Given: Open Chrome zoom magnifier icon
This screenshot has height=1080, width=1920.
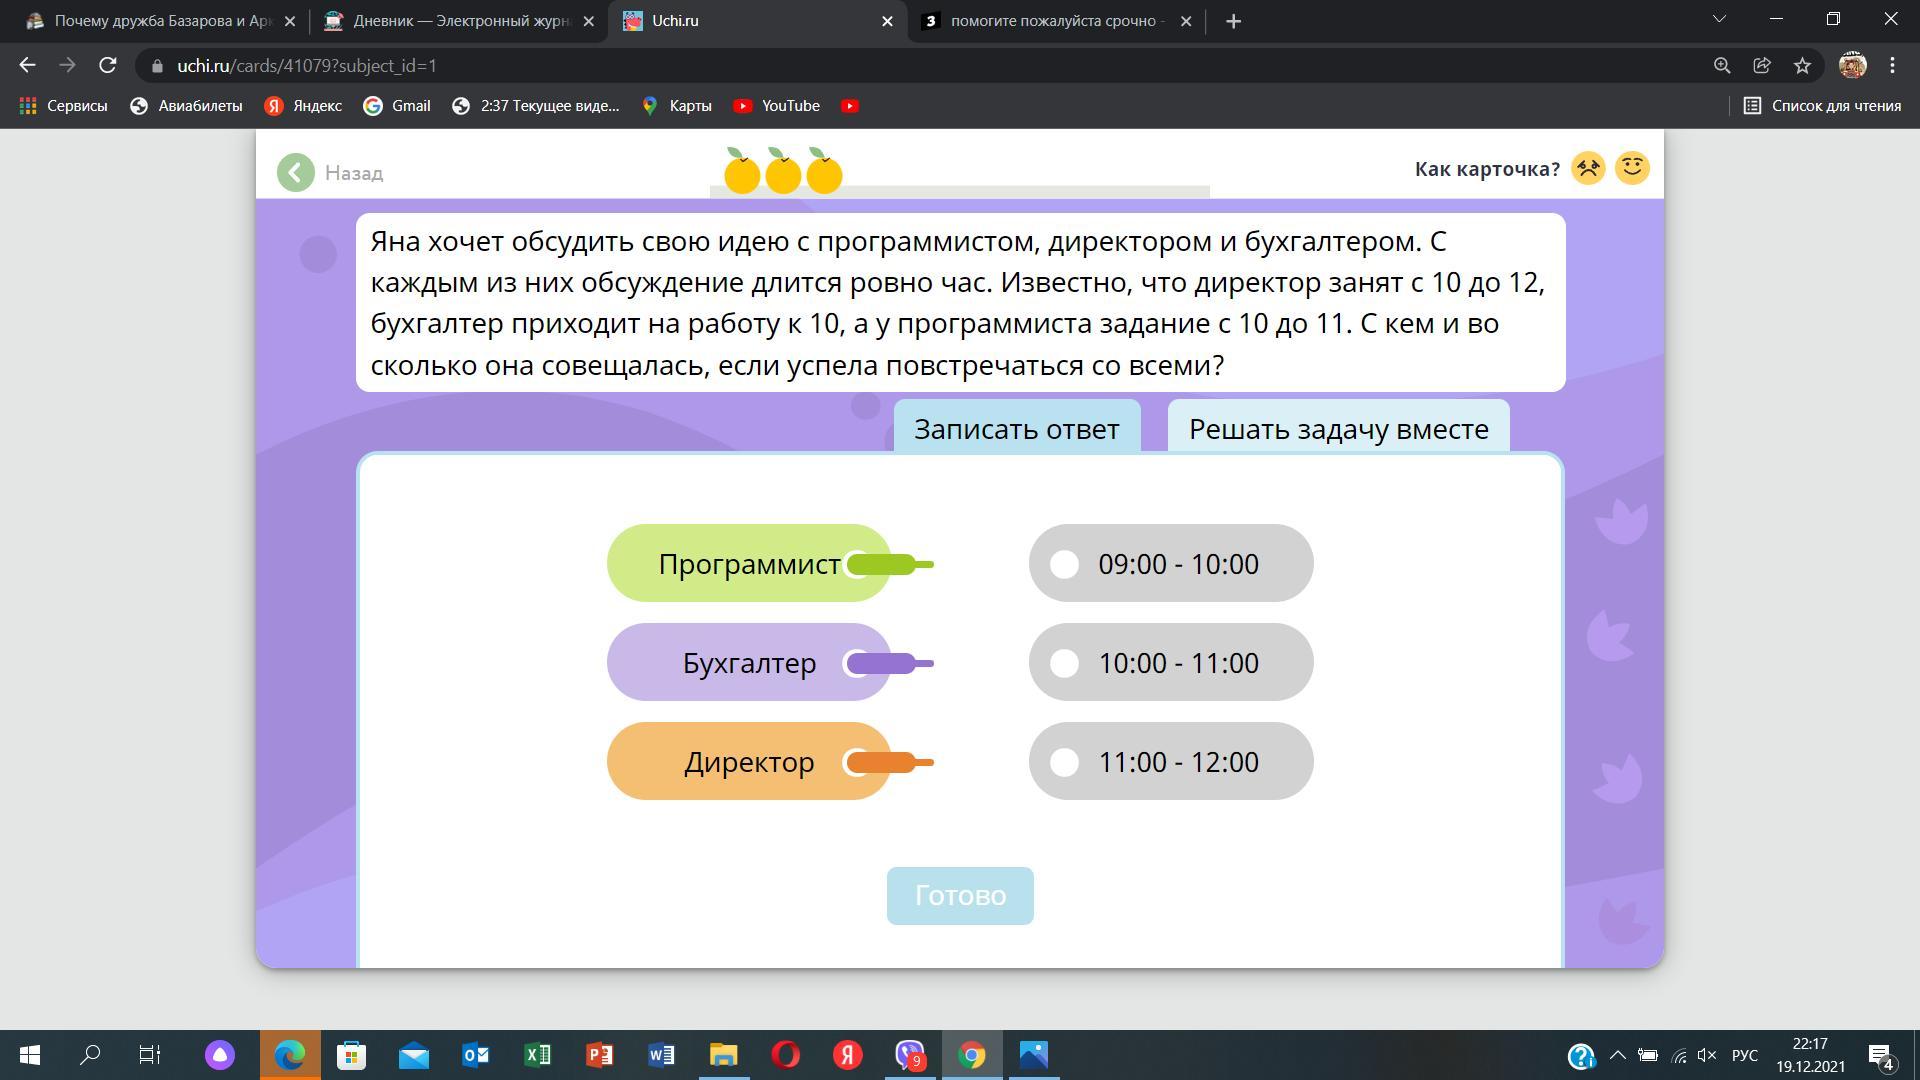Looking at the screenshot, I should coord(1722,66).
